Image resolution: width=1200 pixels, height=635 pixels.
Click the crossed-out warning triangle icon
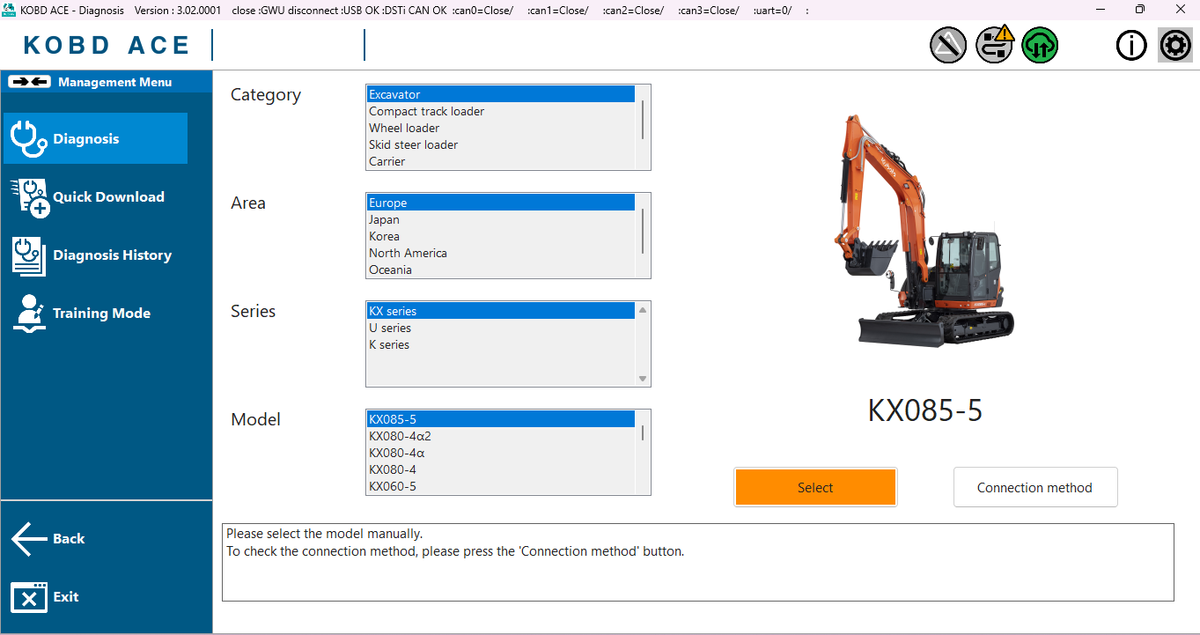click(947, 45)
